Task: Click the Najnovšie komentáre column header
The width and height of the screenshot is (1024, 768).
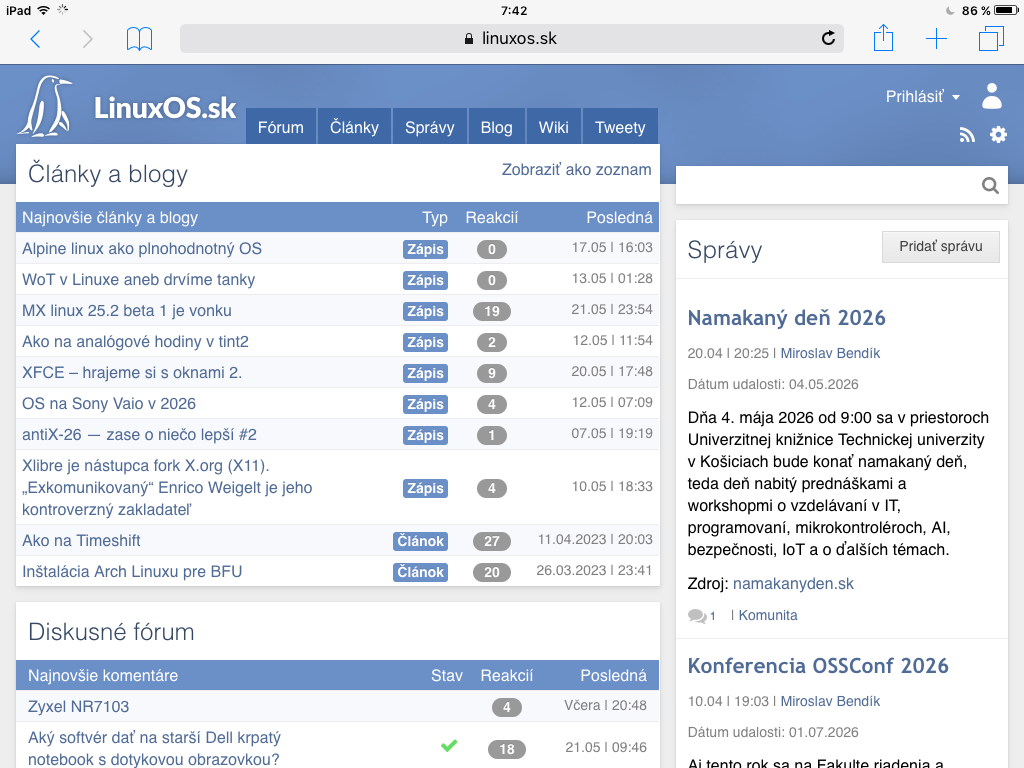Action: pos(103,675)
